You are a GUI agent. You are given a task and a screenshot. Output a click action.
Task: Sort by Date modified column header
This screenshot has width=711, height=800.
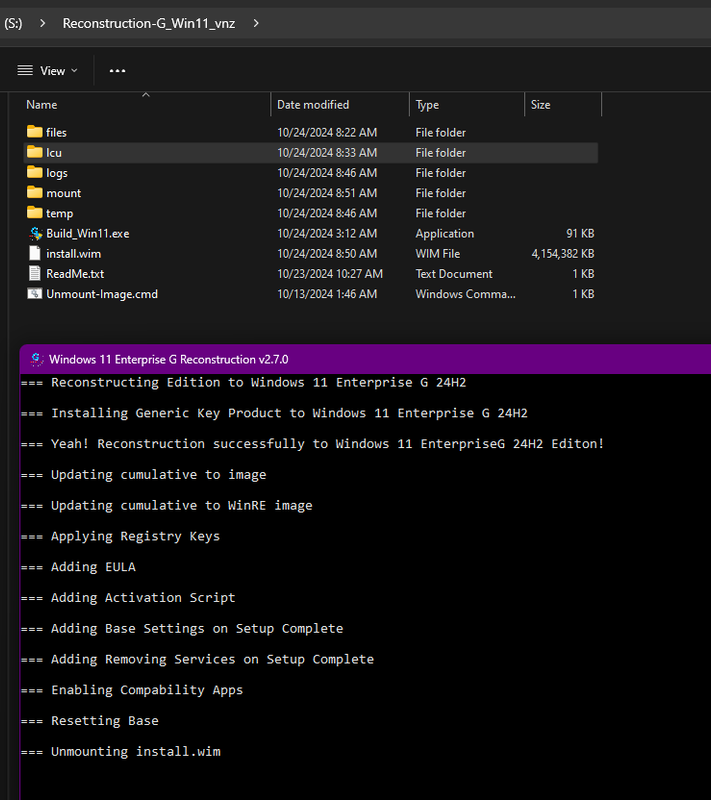click(313, 105)
